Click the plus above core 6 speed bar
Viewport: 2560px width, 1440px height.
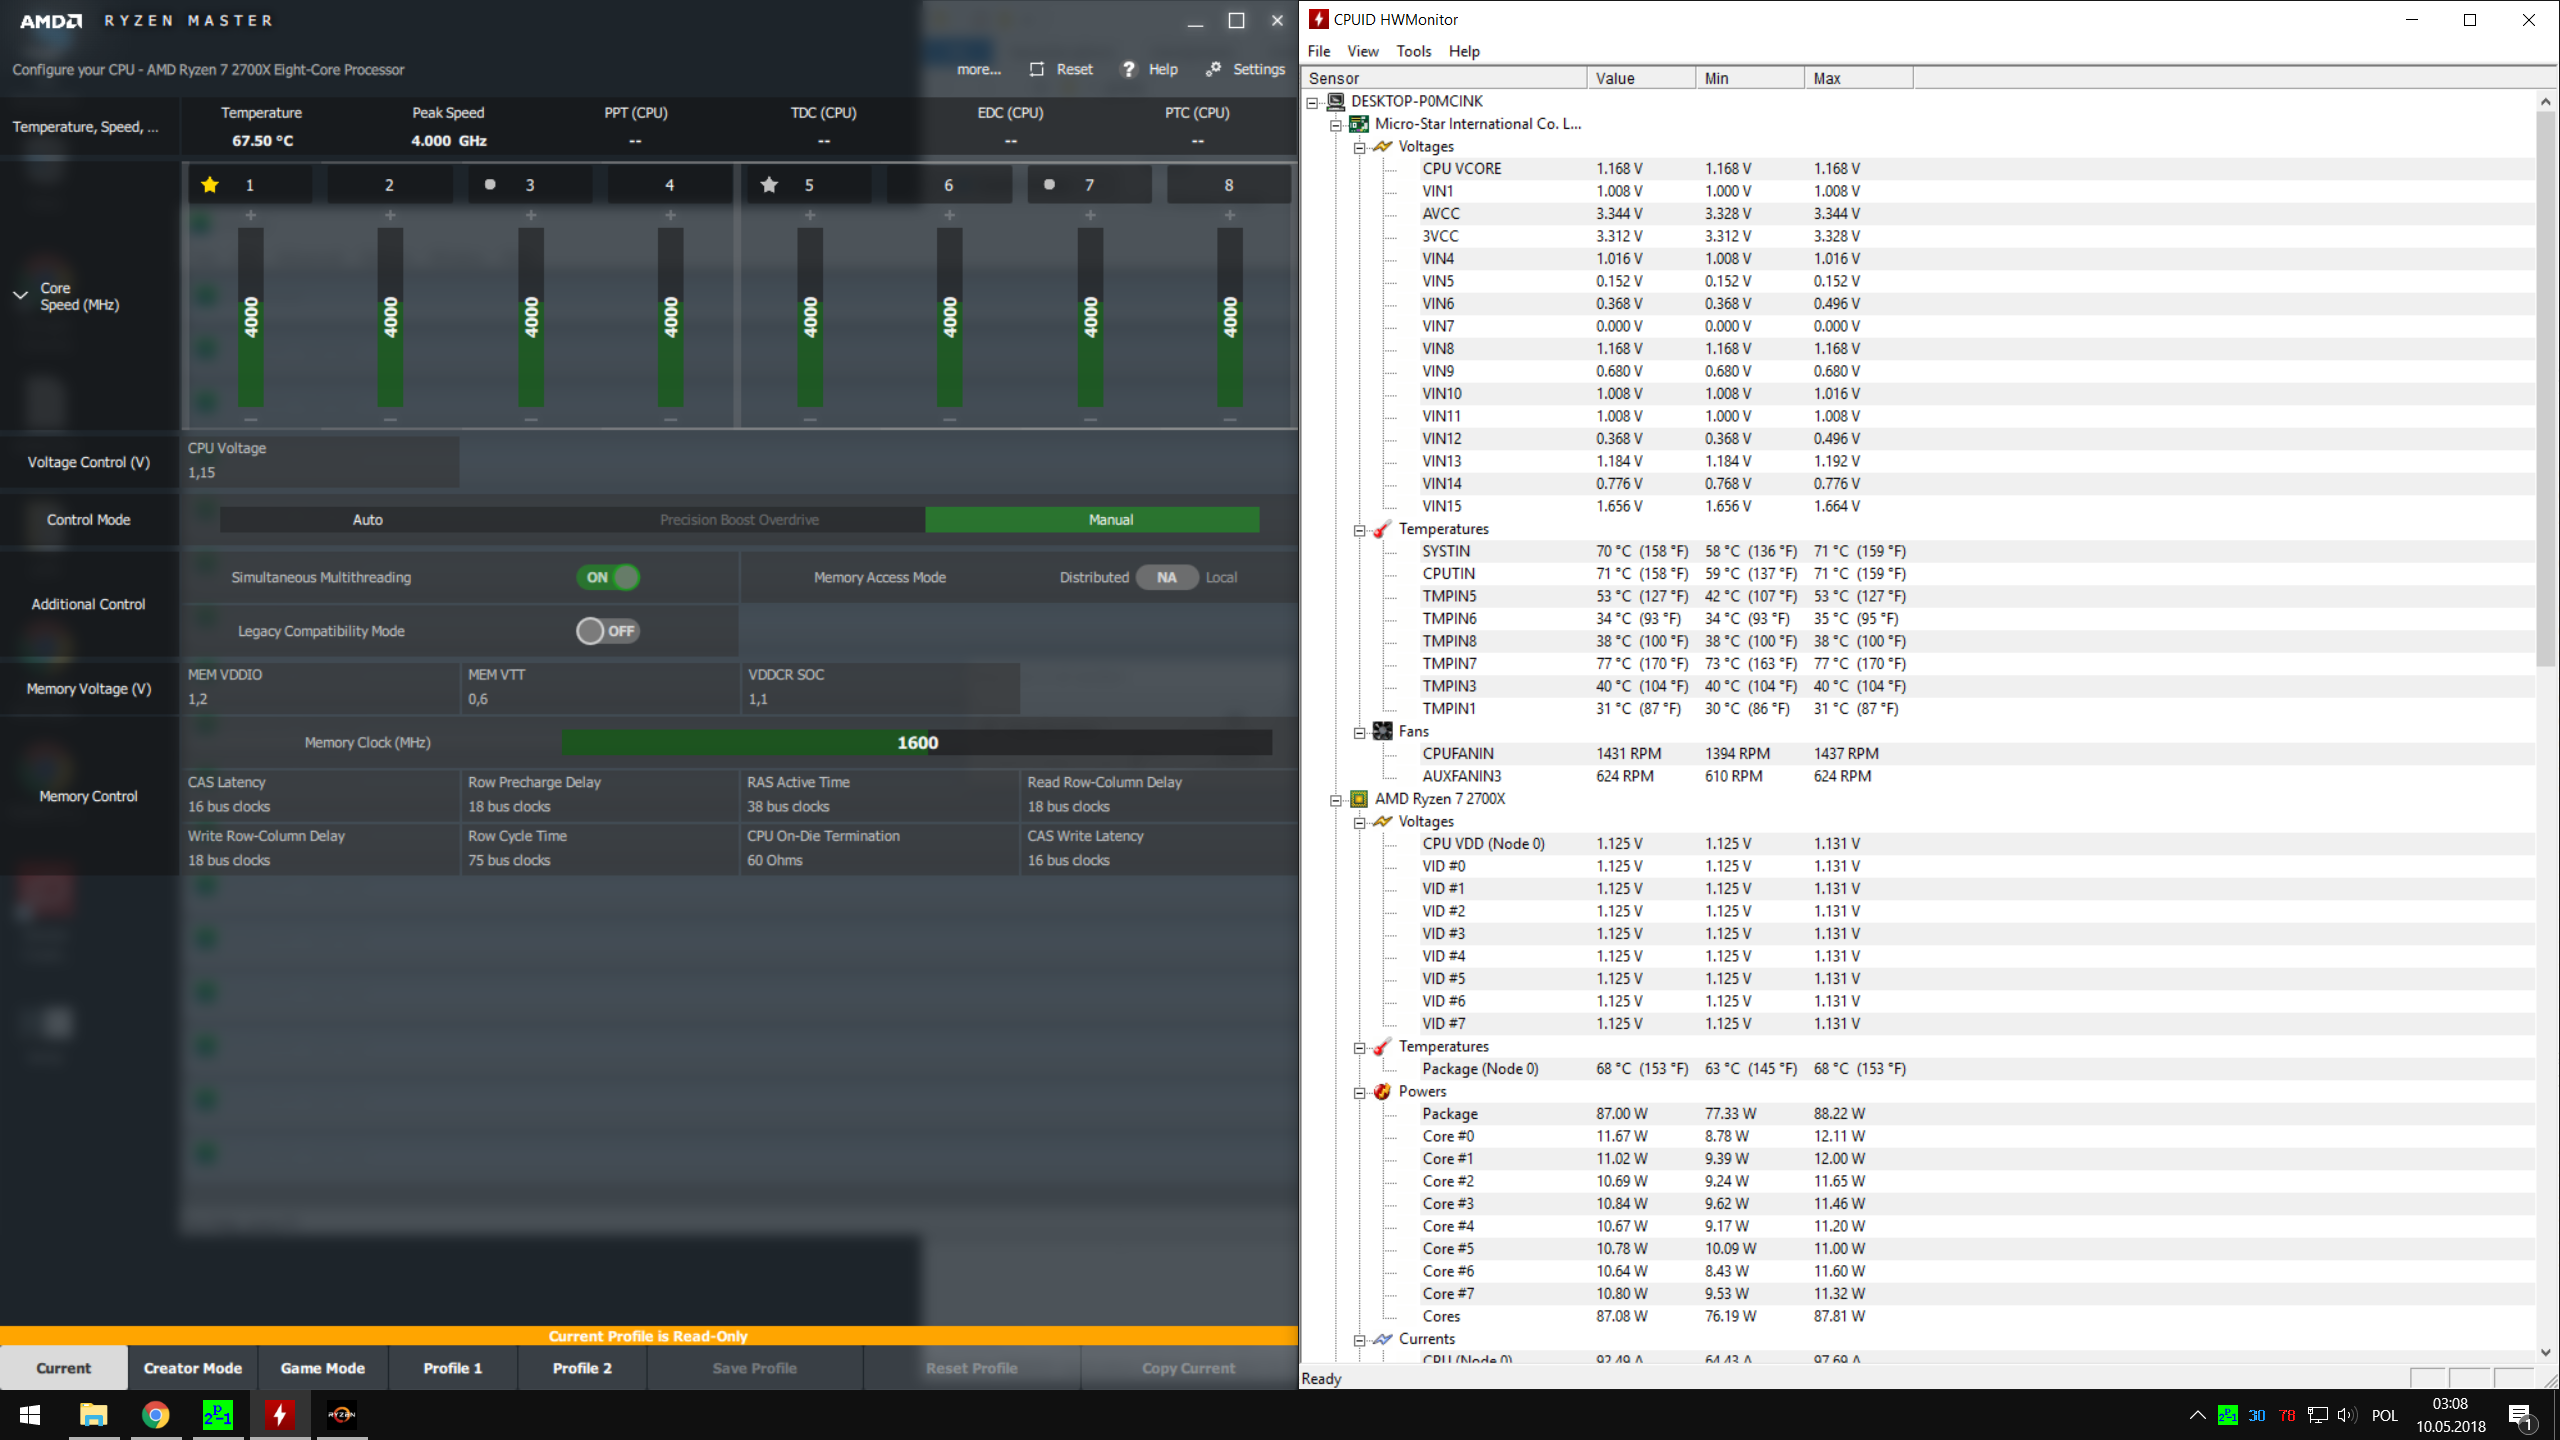[950, 215]
